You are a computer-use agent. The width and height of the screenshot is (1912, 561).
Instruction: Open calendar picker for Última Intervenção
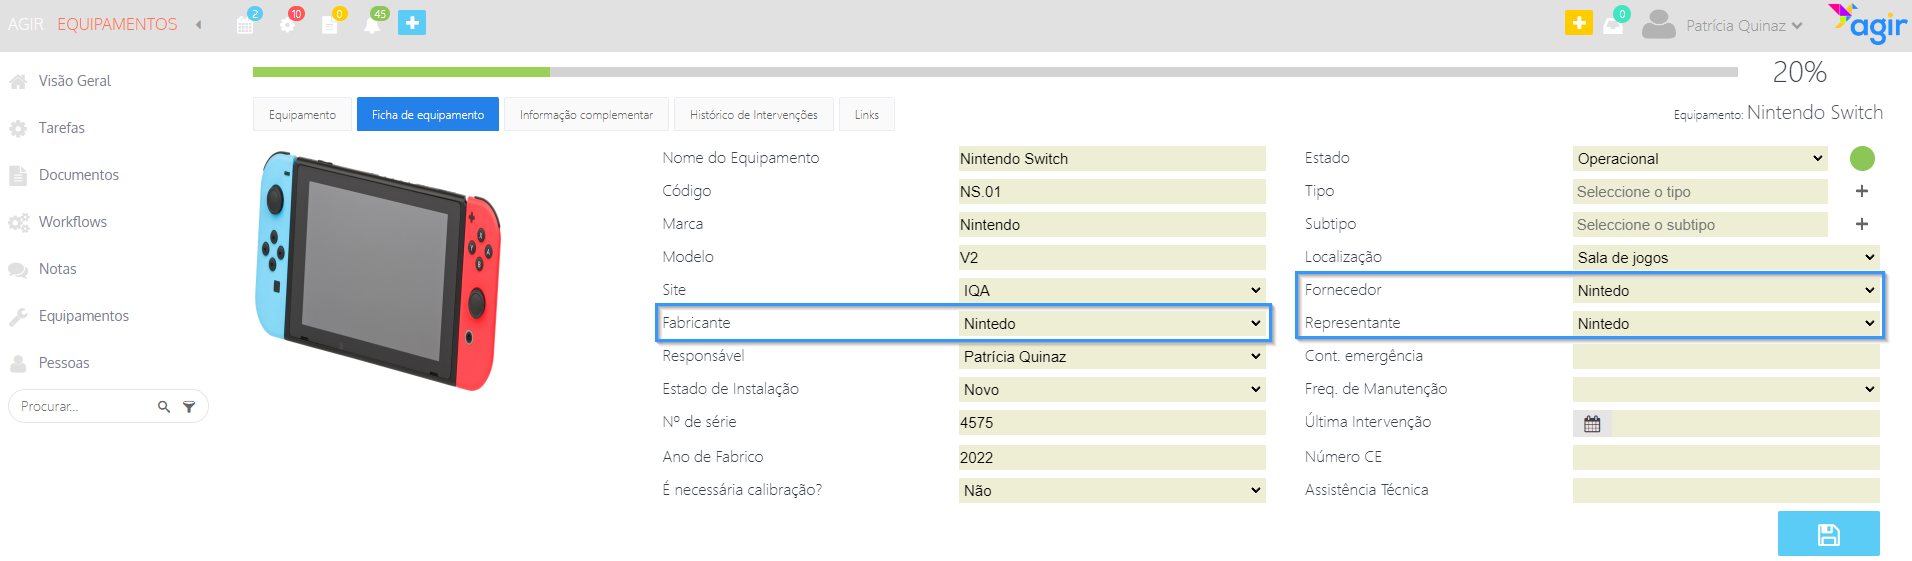[1592, 424]
